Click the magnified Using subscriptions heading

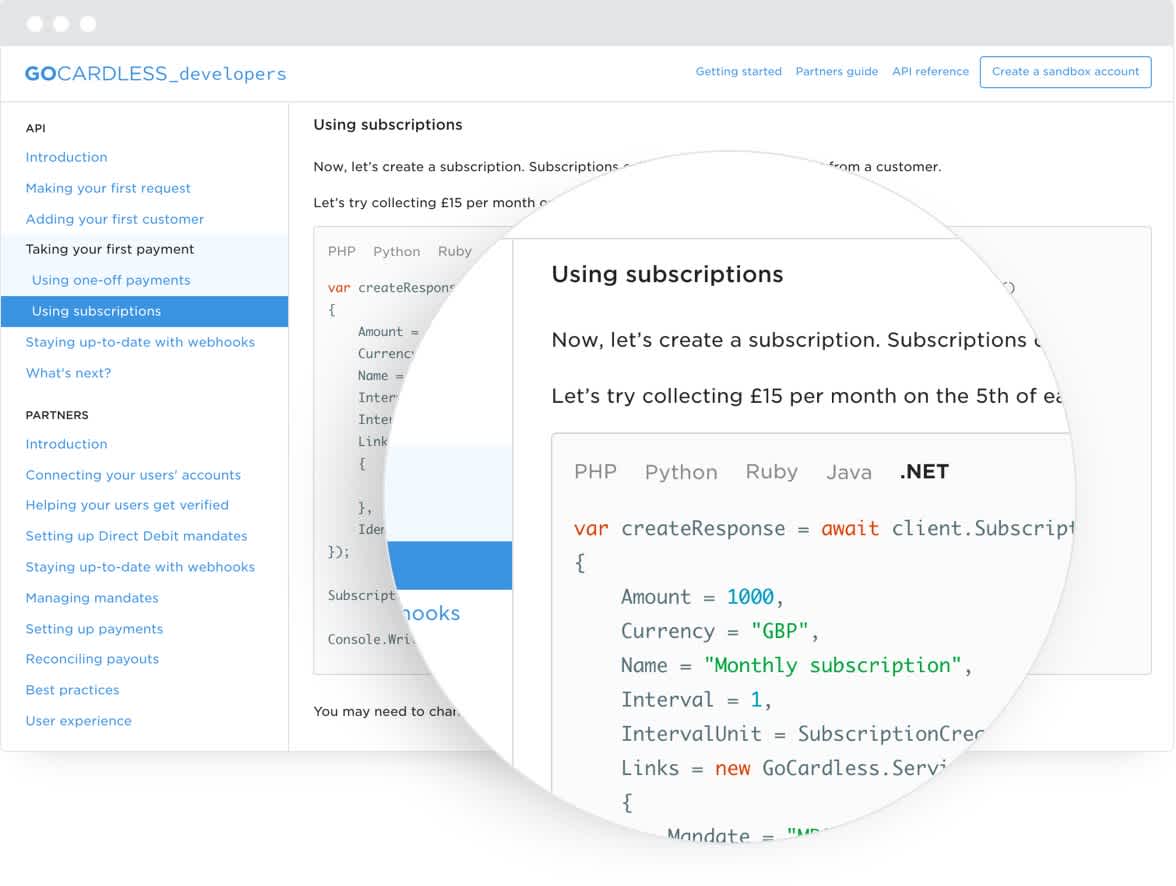[668, 274]
